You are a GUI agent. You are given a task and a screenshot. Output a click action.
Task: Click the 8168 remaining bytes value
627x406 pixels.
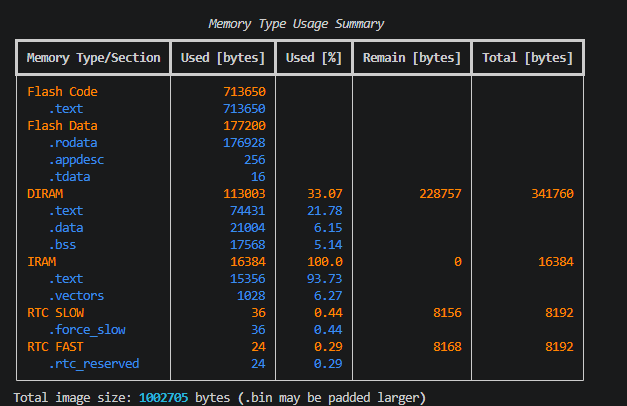coord(447,347)
